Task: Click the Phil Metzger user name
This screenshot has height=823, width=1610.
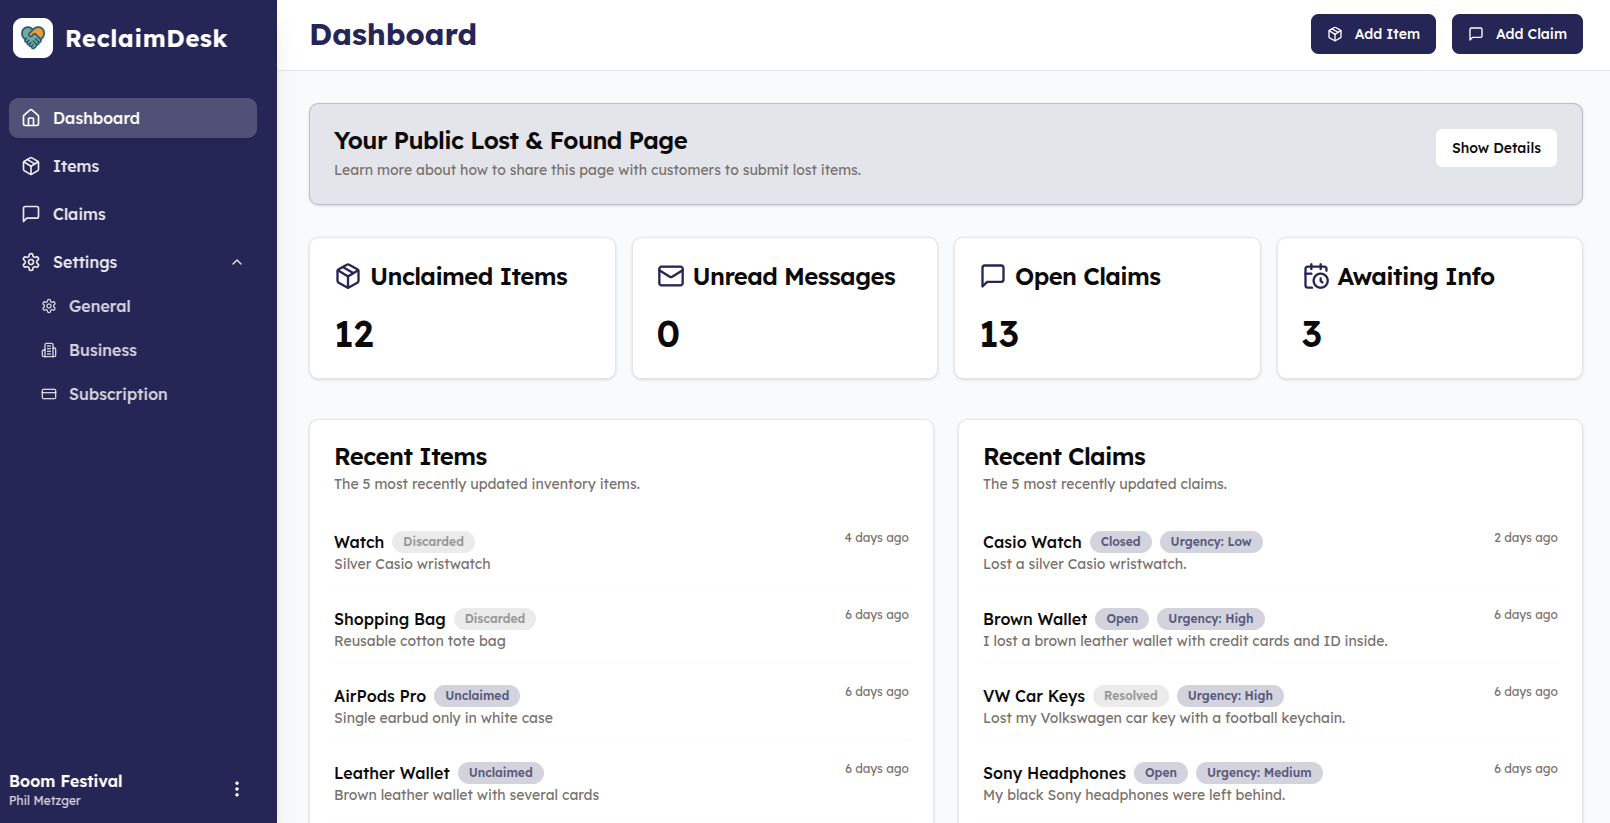Action: pos(45,801)
